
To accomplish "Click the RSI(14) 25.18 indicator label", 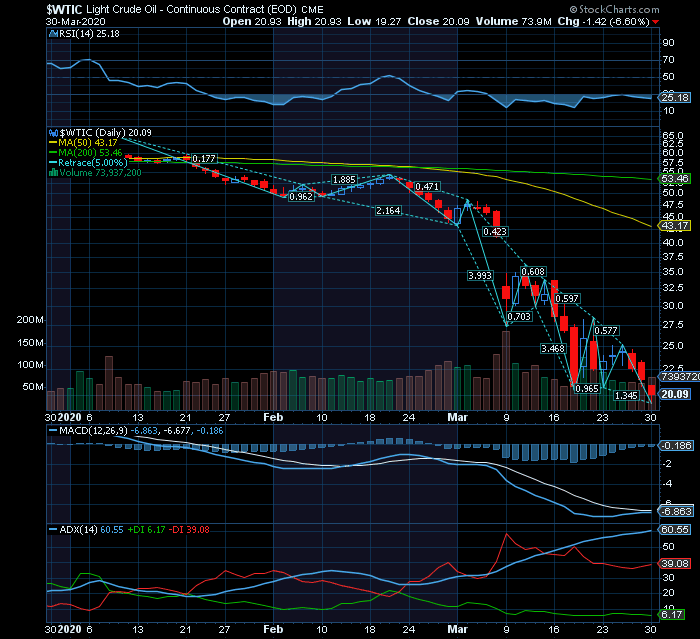I will tap(89, 33).
